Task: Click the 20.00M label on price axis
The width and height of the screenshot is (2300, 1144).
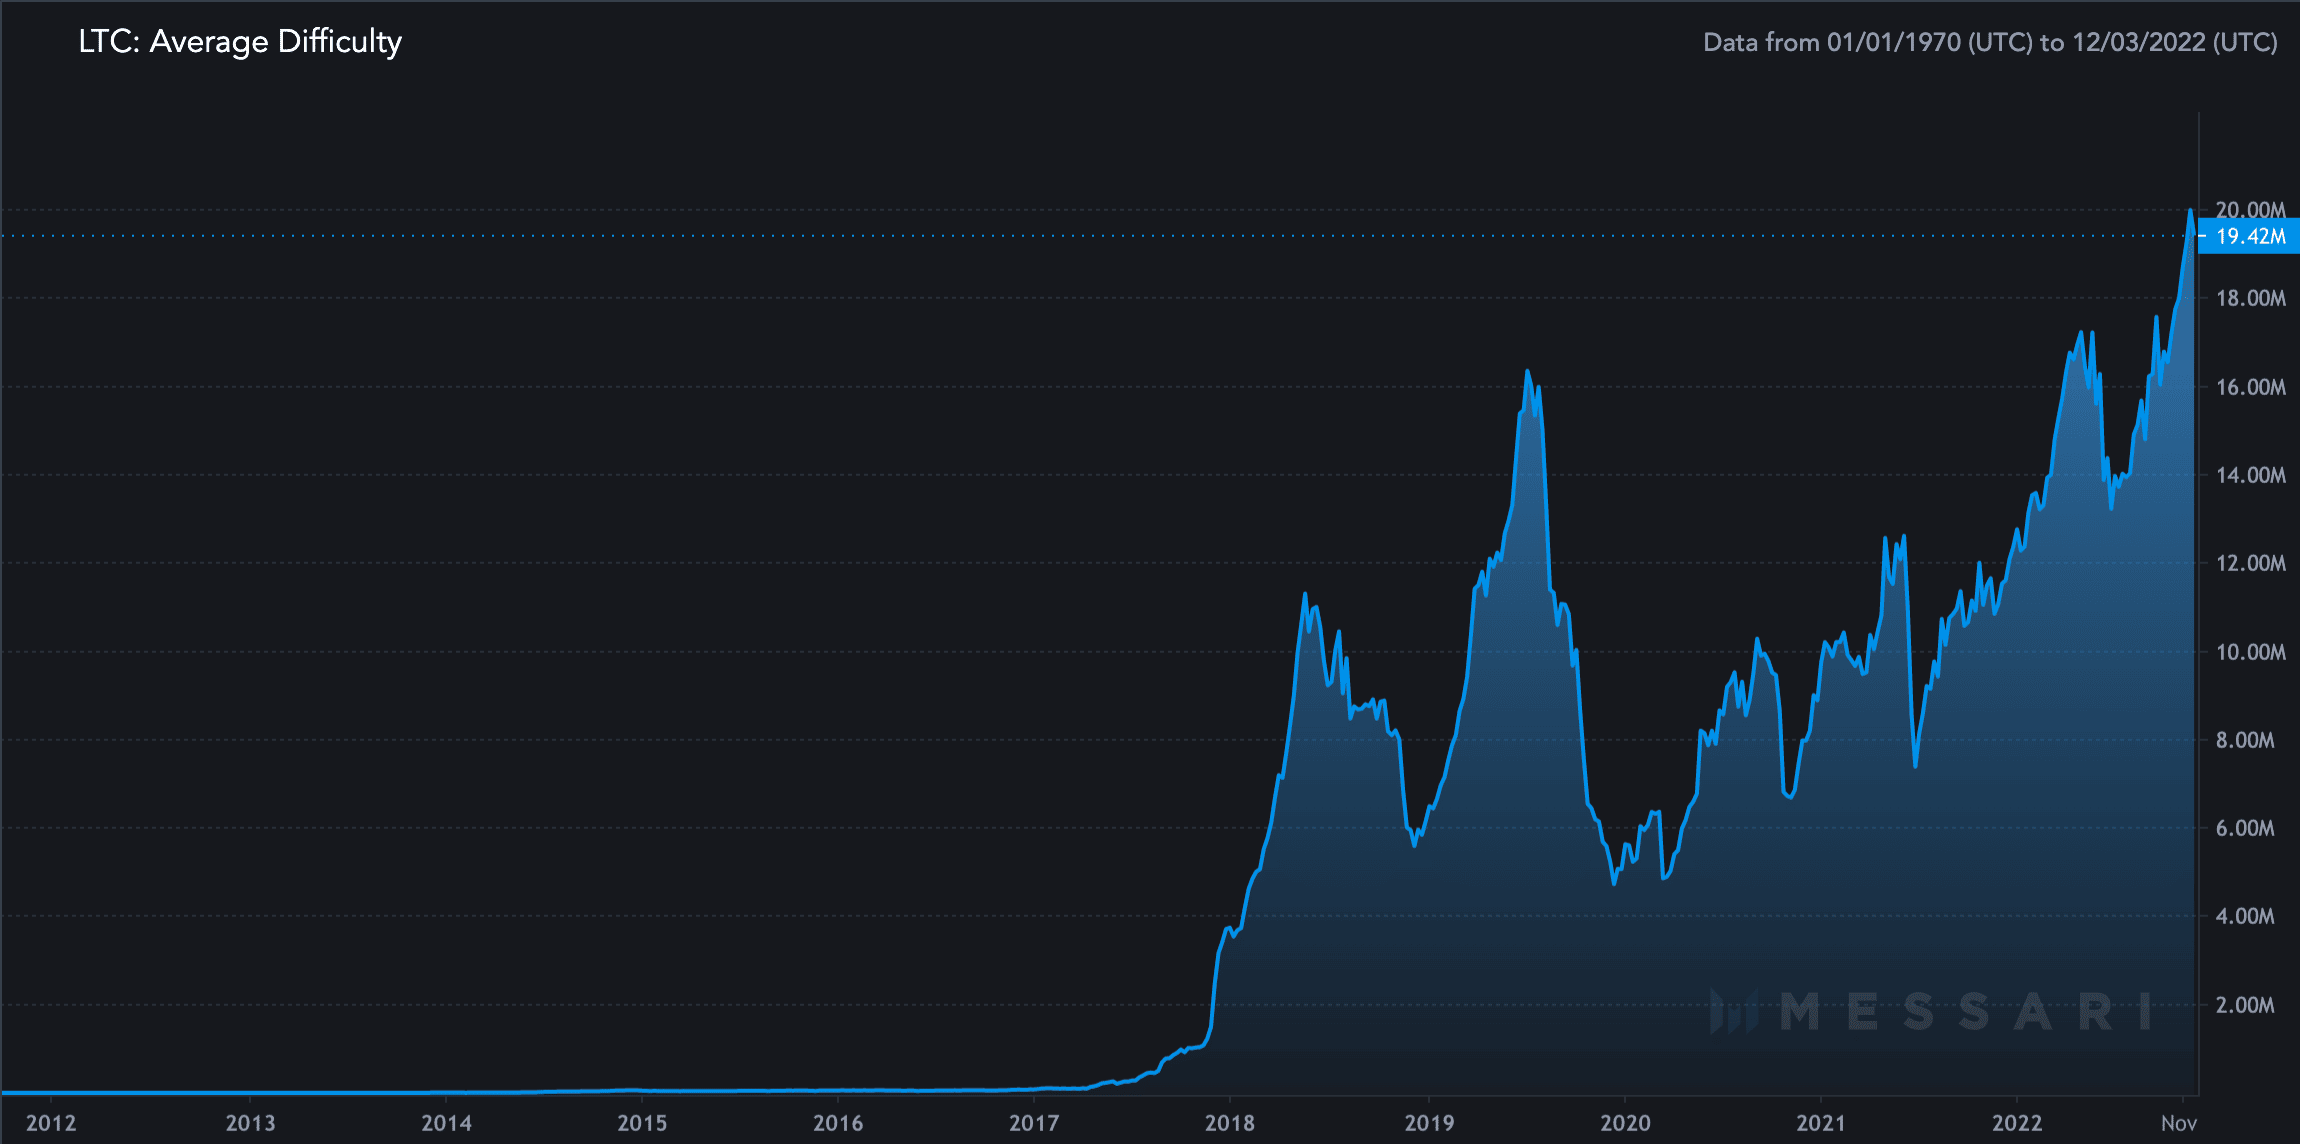Action: pyautogui.click(x=2250, y=210)
